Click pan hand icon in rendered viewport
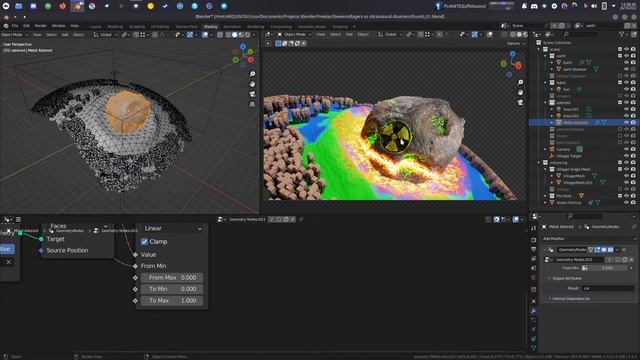 tap(520, 93)
